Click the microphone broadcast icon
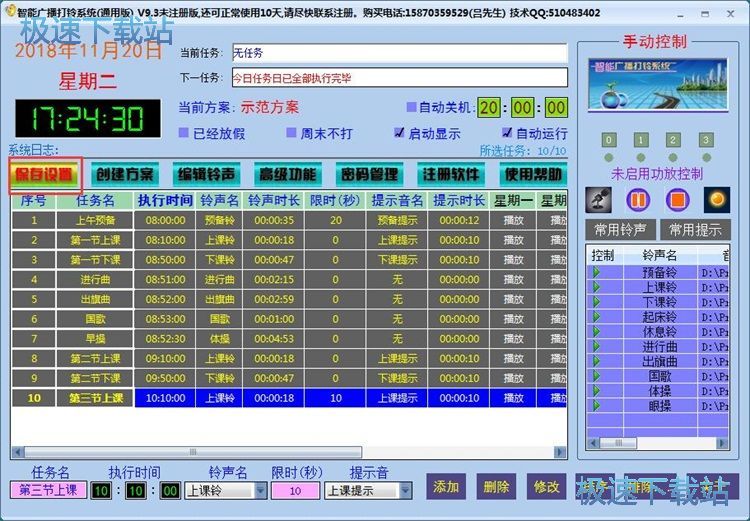Image resolution: width=750 pixels, height=521 pixels. [598, 200]
